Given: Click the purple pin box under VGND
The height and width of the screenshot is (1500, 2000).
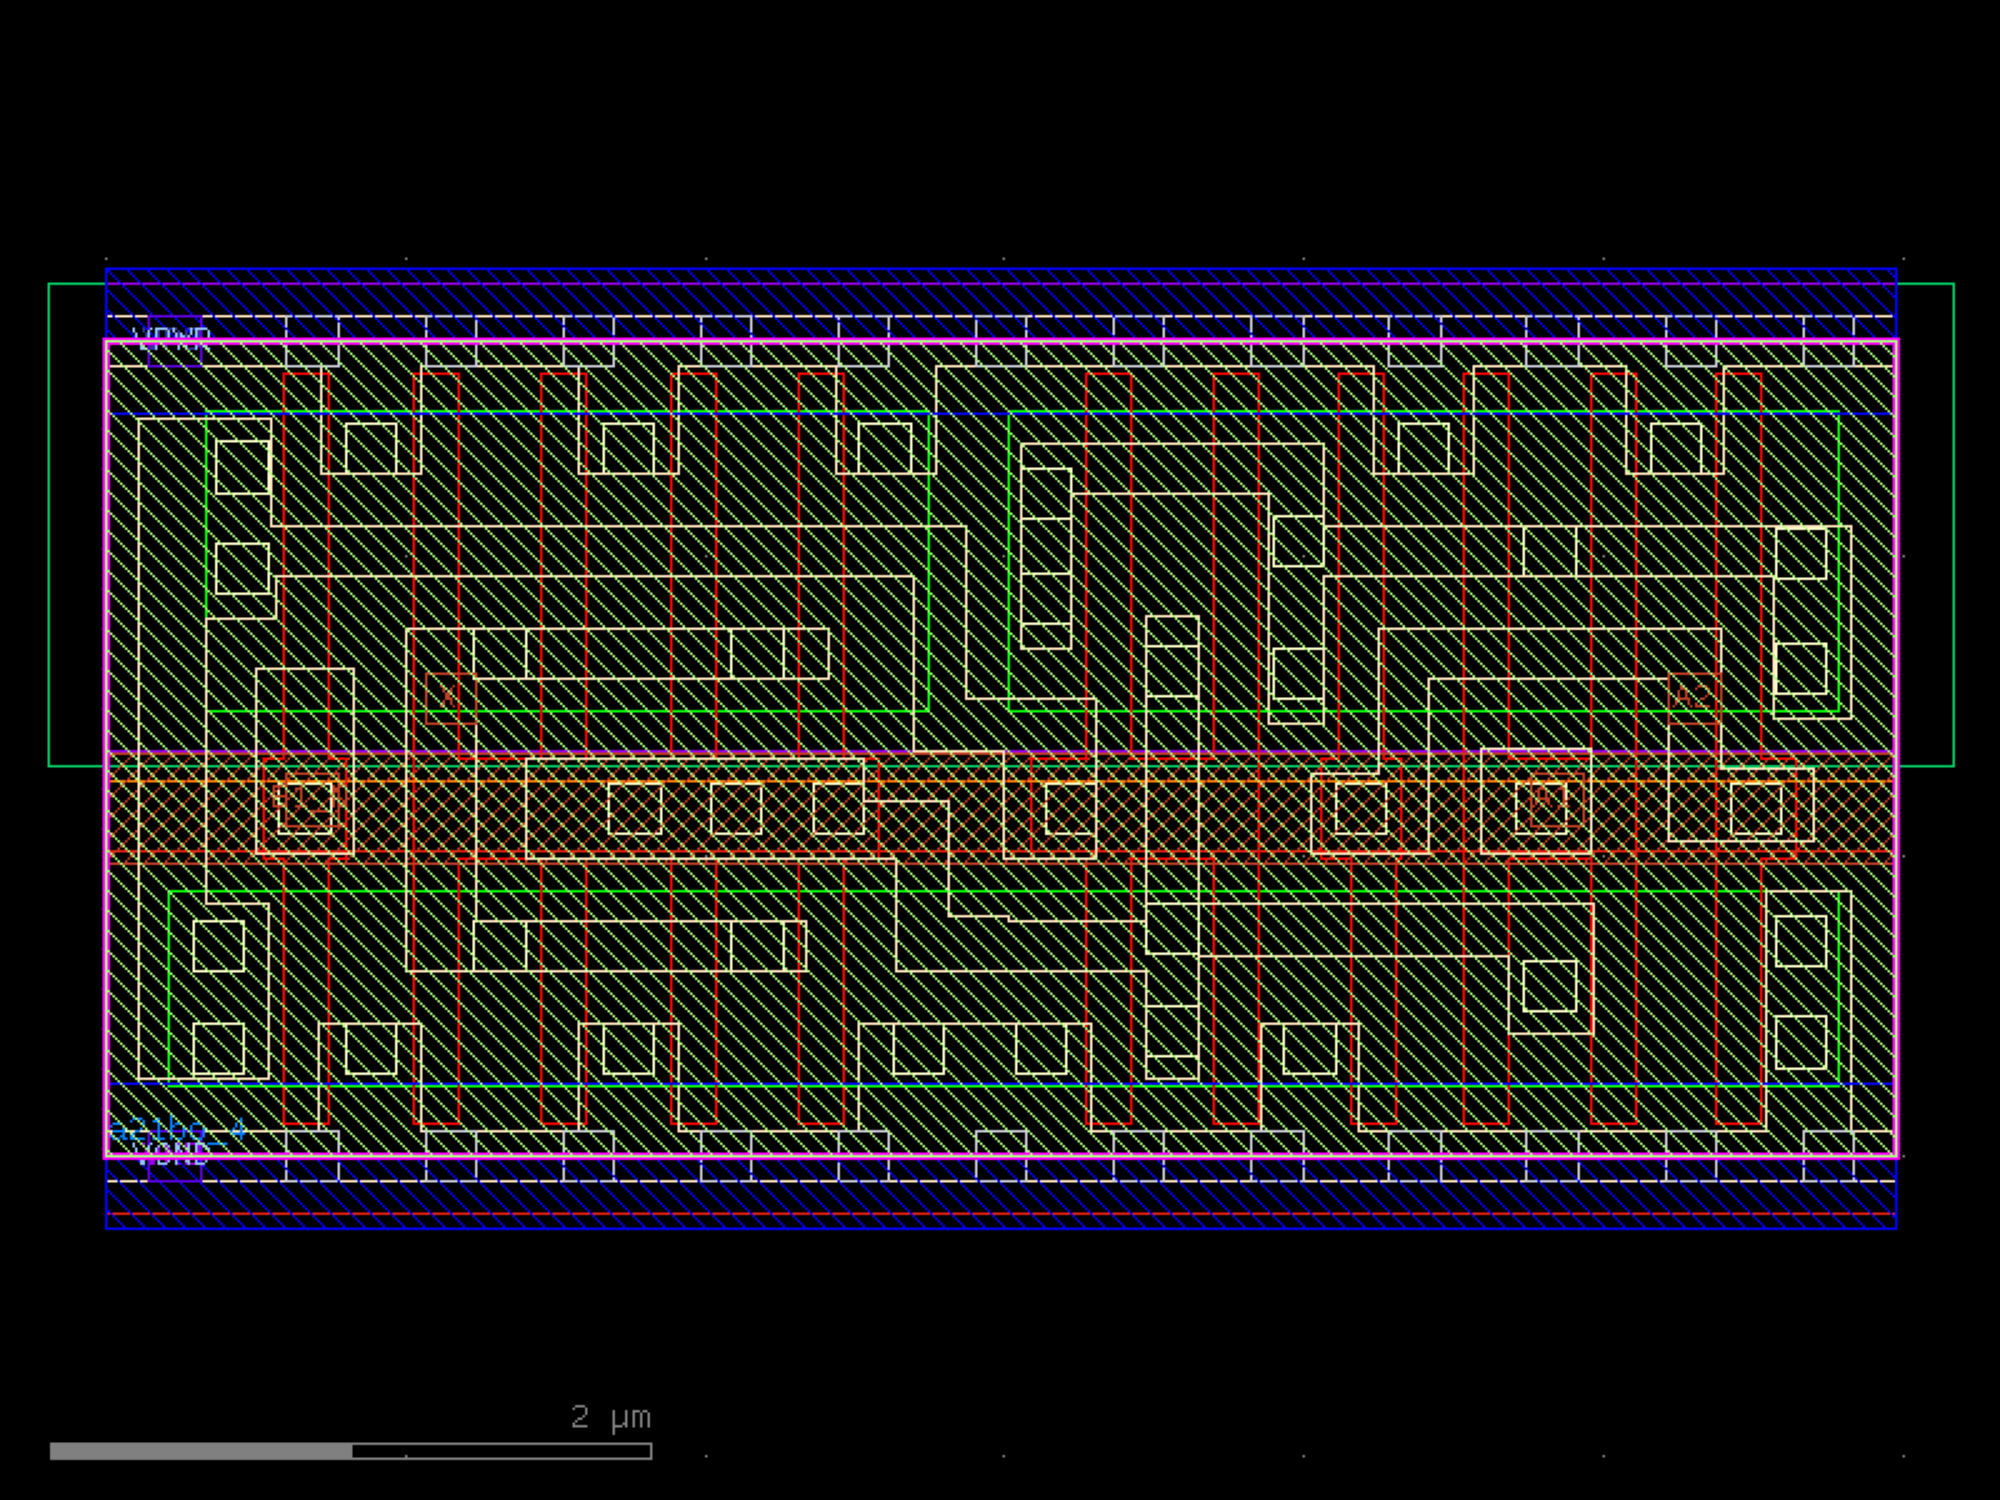Looking at the screenshot, I should (175, 1170).
